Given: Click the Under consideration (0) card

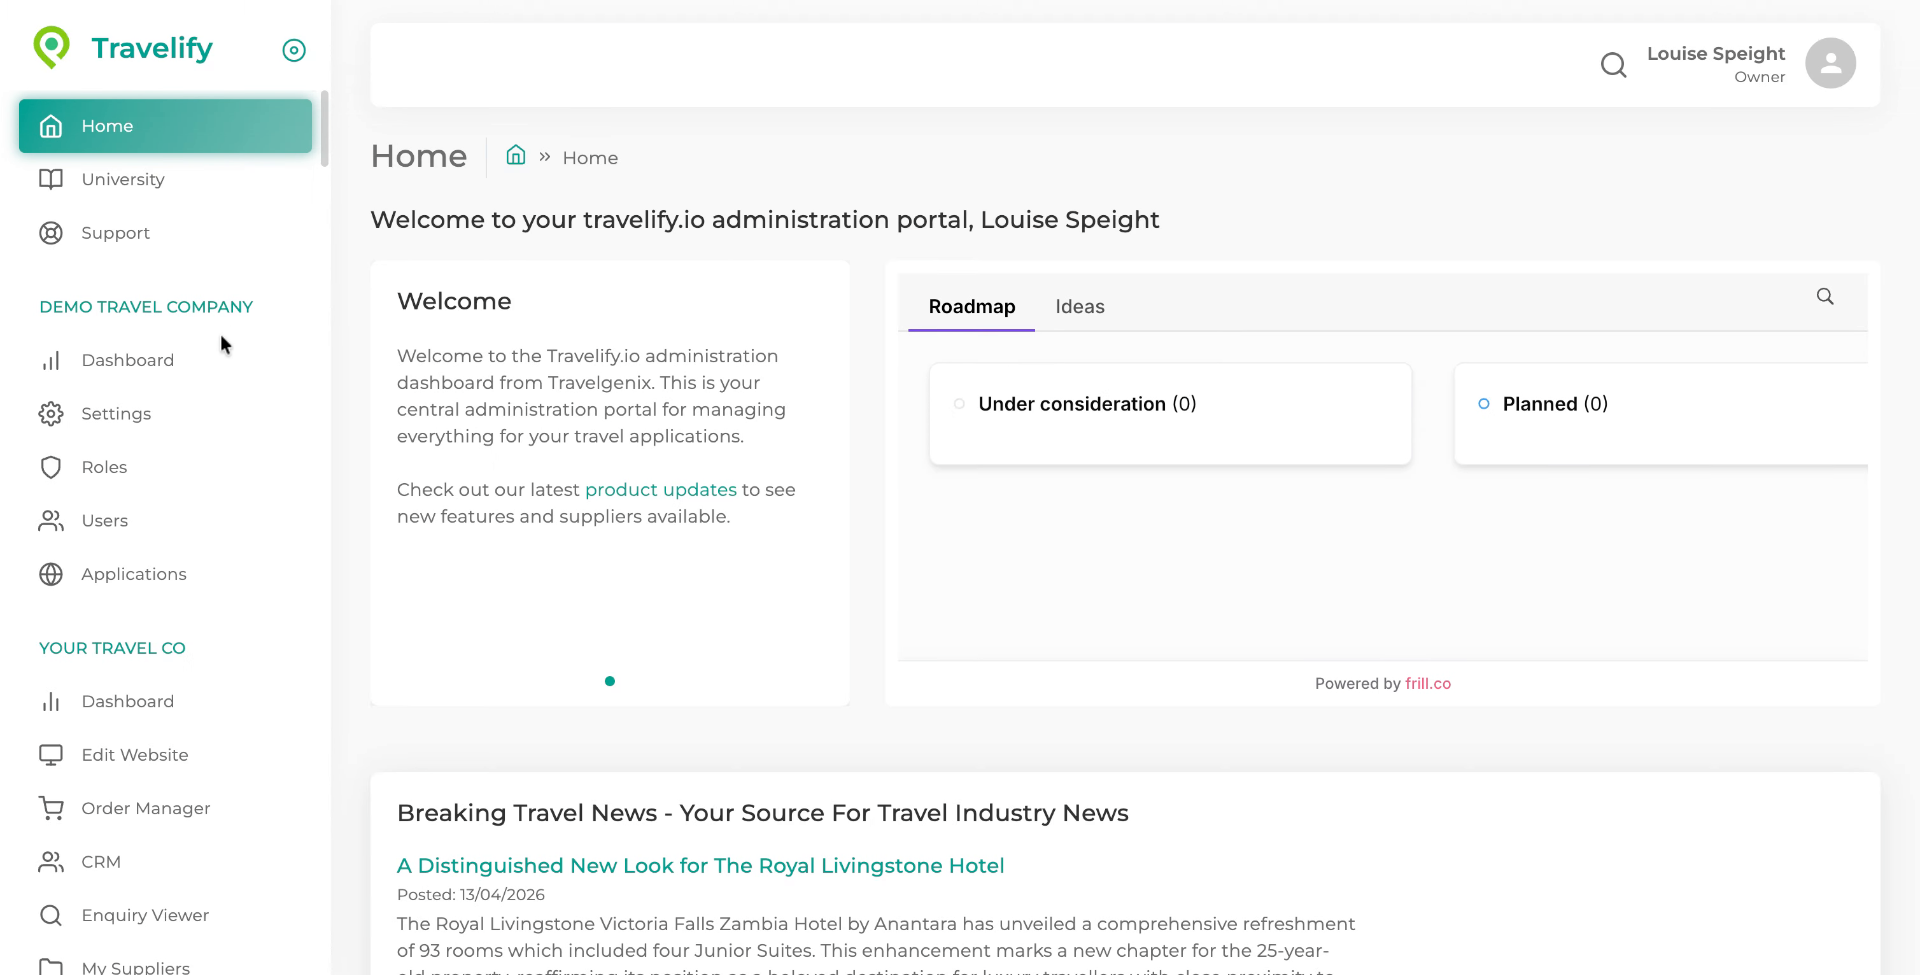Looking at the screenshot, I should (1170, 414).
